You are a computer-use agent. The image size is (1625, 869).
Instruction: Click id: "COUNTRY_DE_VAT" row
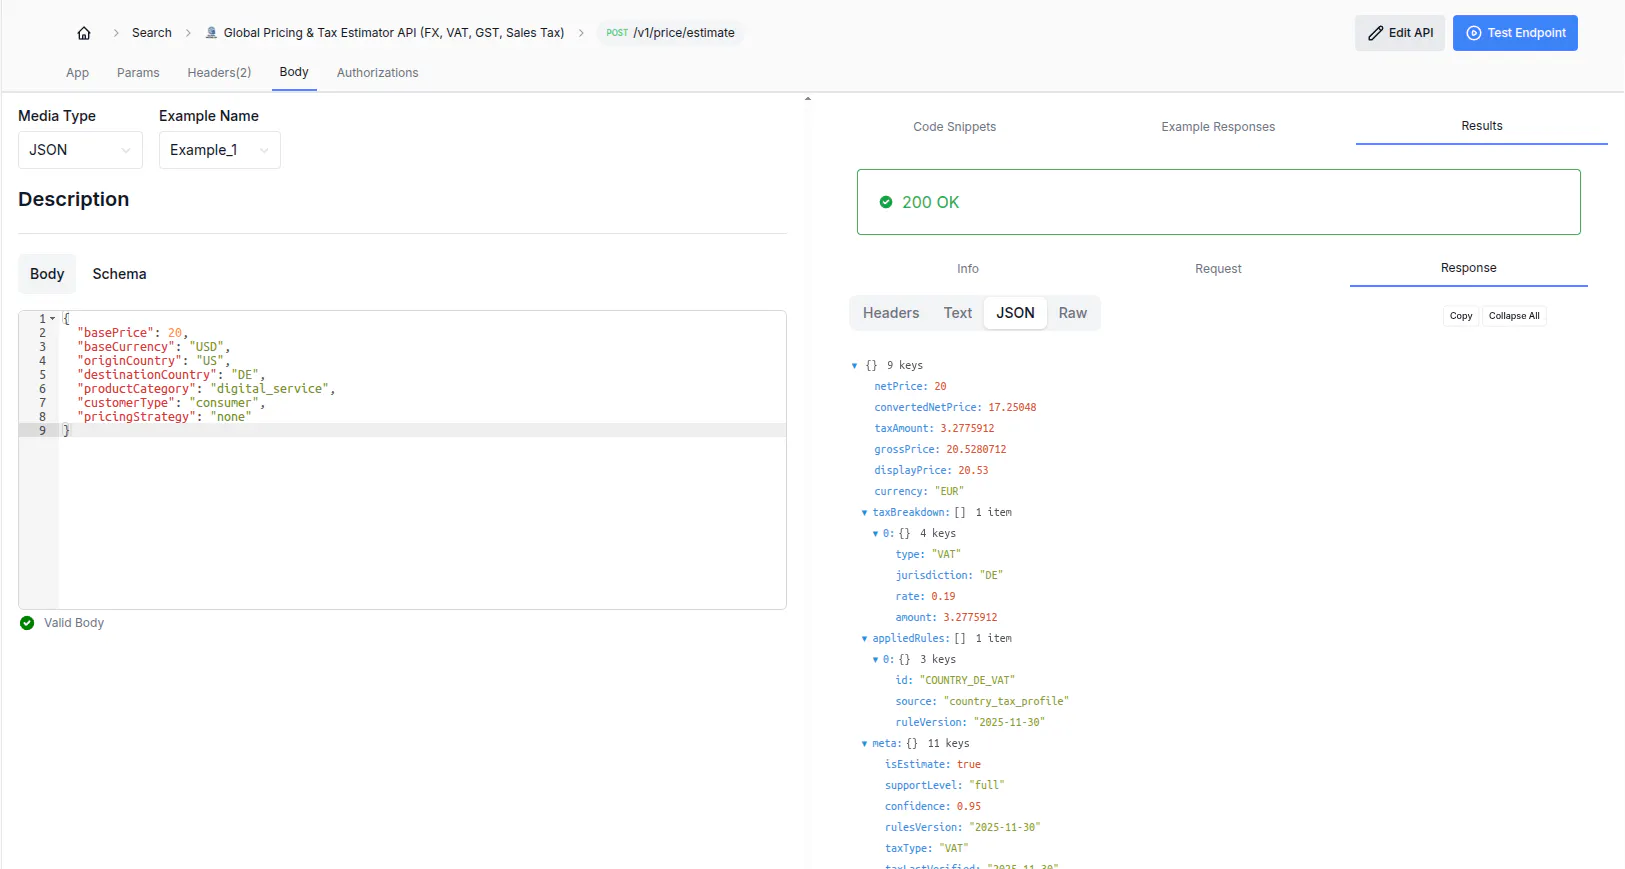point(955,680)
